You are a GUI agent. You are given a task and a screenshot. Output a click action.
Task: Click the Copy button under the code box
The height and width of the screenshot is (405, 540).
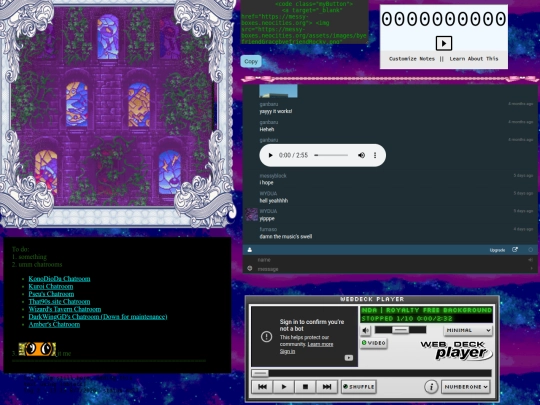click(251, 61)
